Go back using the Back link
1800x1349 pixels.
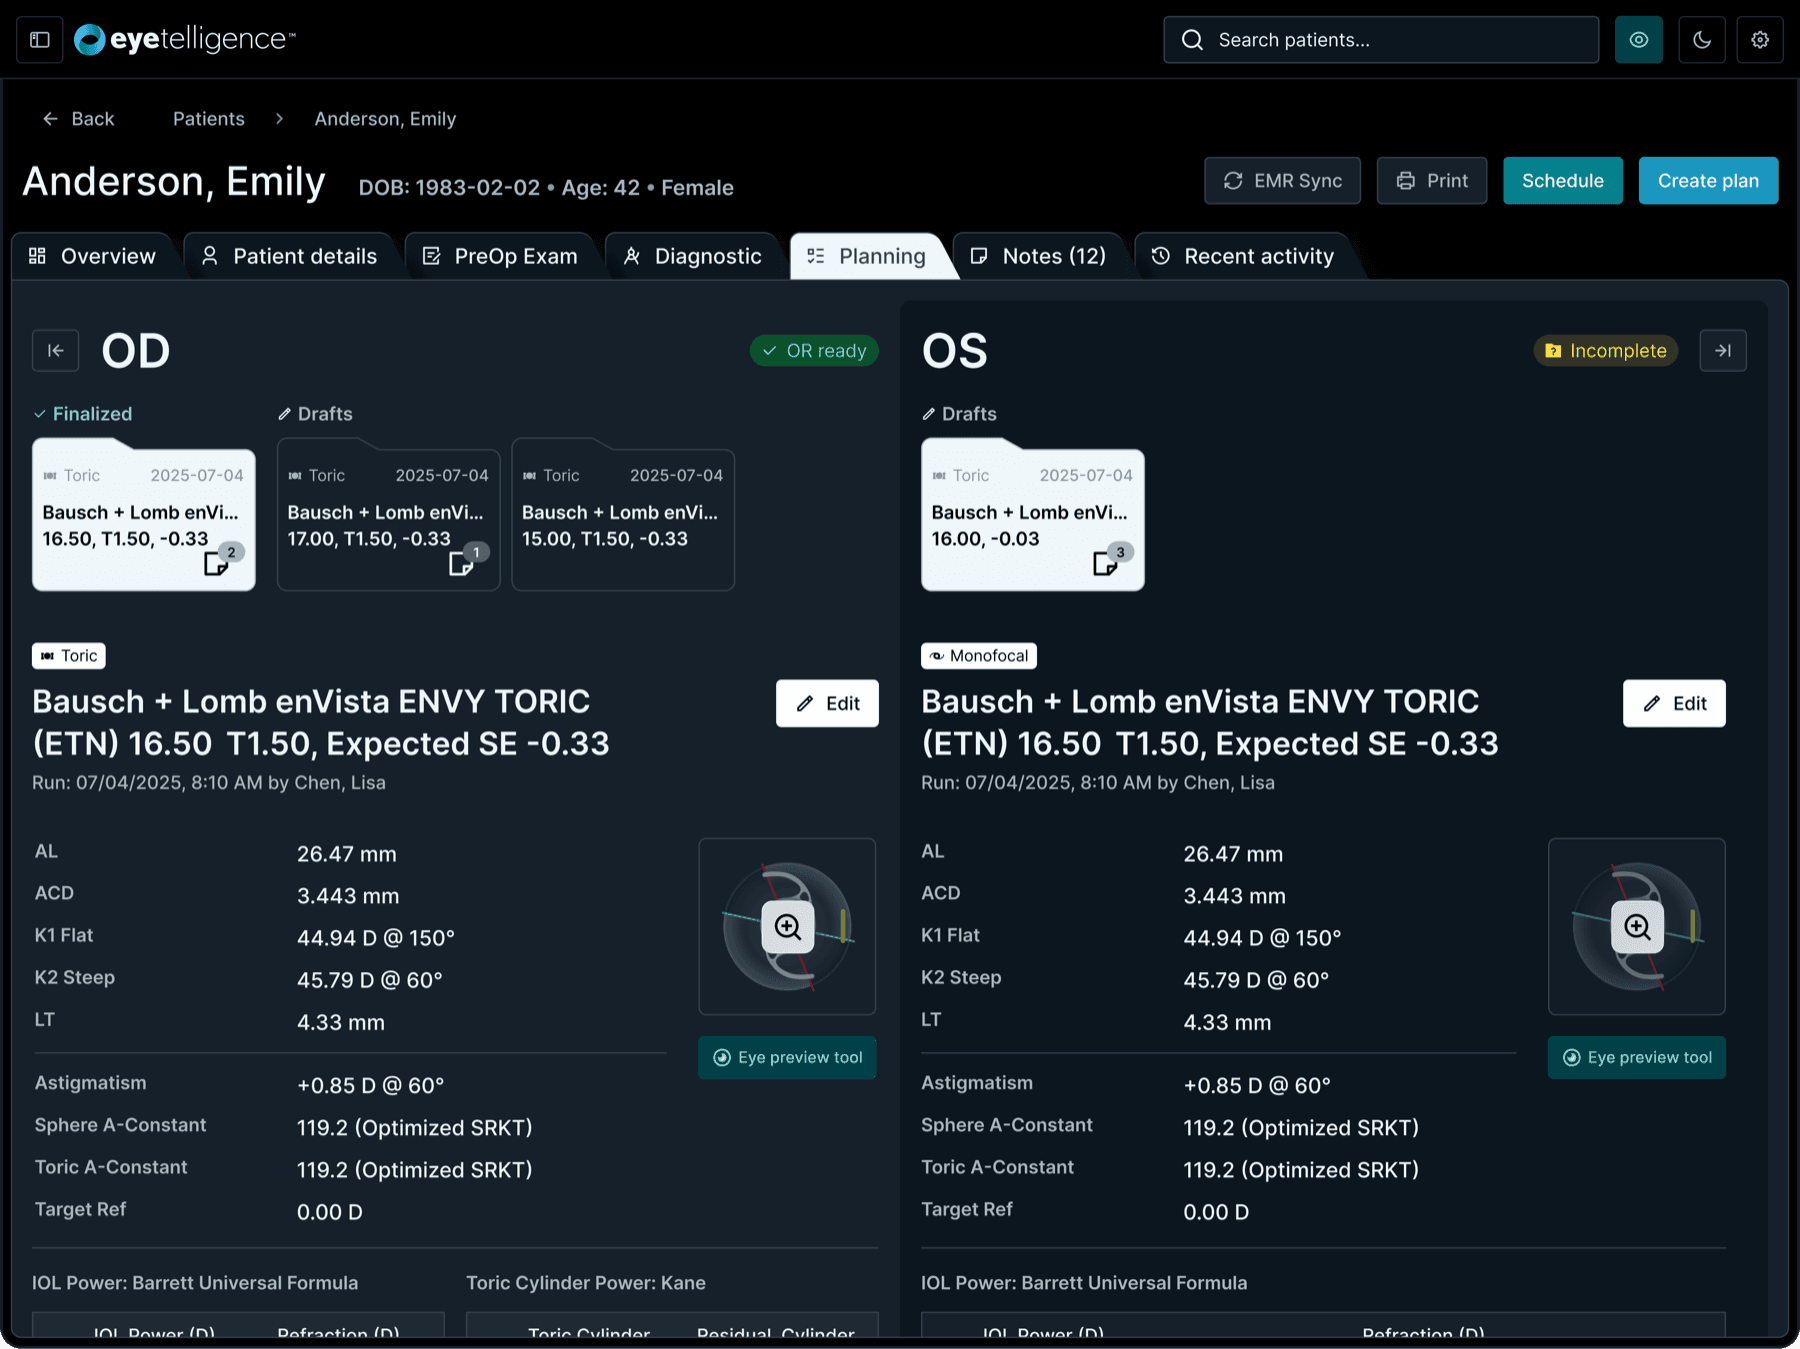(x=78, y=119)
